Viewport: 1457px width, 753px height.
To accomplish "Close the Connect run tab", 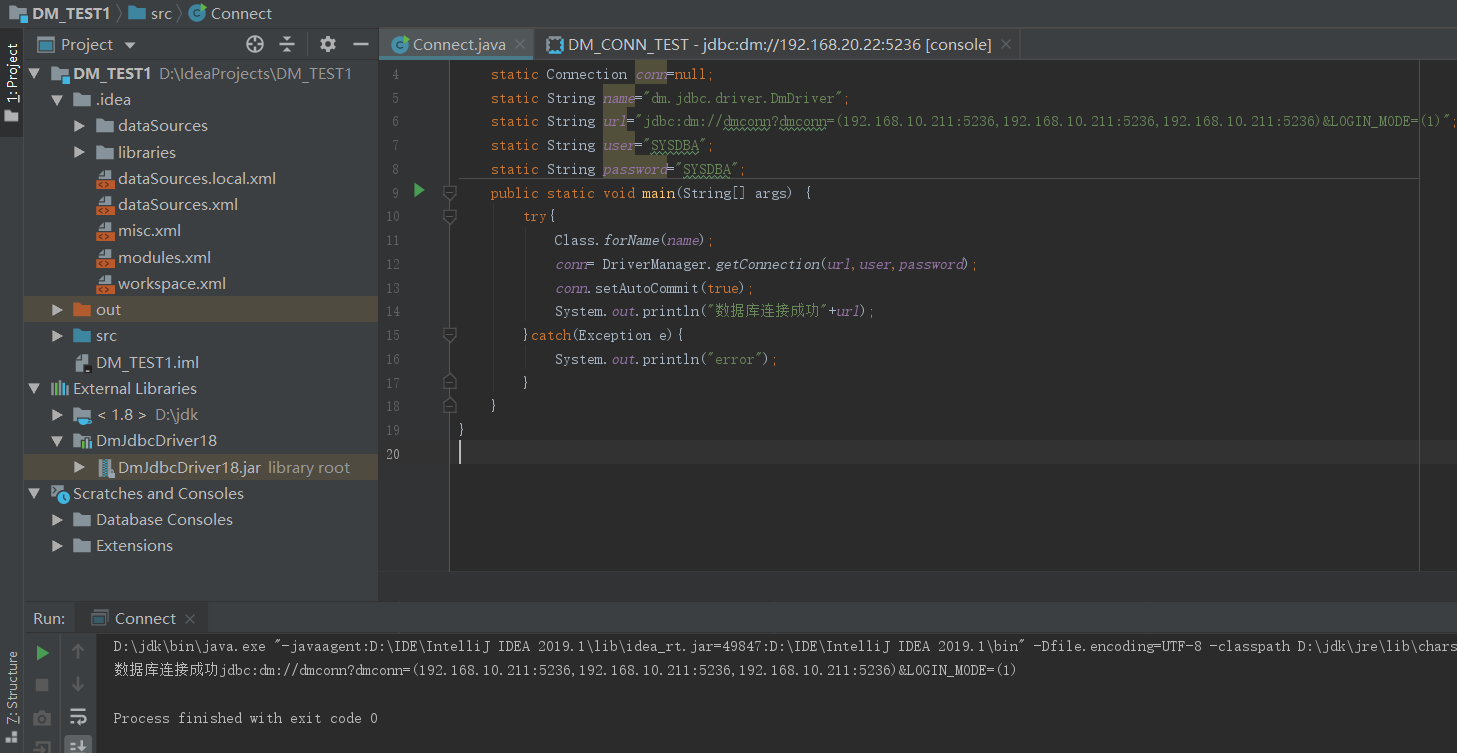I will (x=190, y=618).
